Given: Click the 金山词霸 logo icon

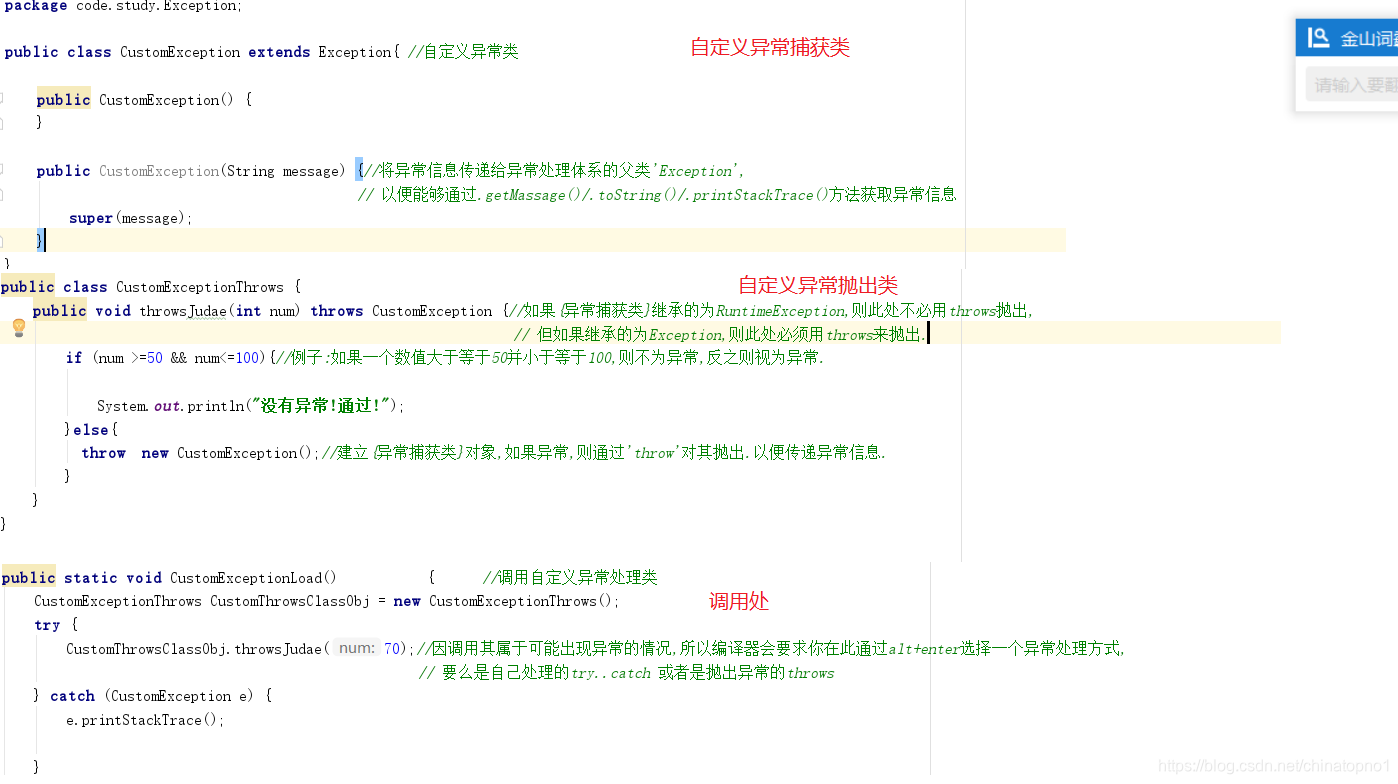Looking at the screenshot, I should pyautogui.click(x=1319, y=38).
